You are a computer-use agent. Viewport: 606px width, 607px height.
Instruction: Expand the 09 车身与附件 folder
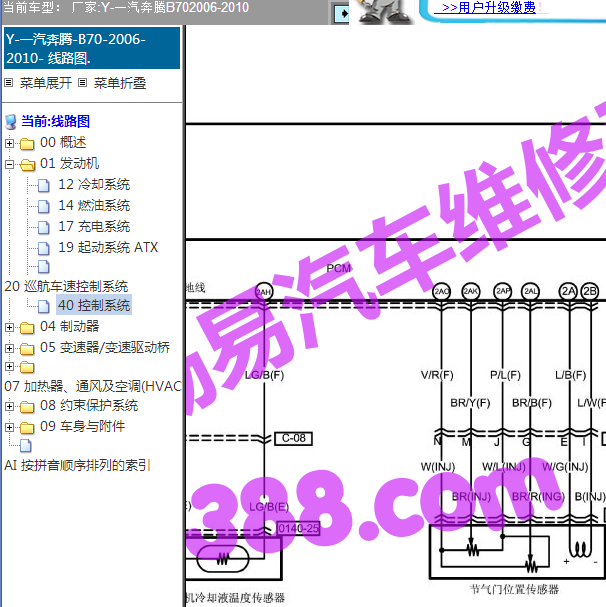(x=9, y=427)
